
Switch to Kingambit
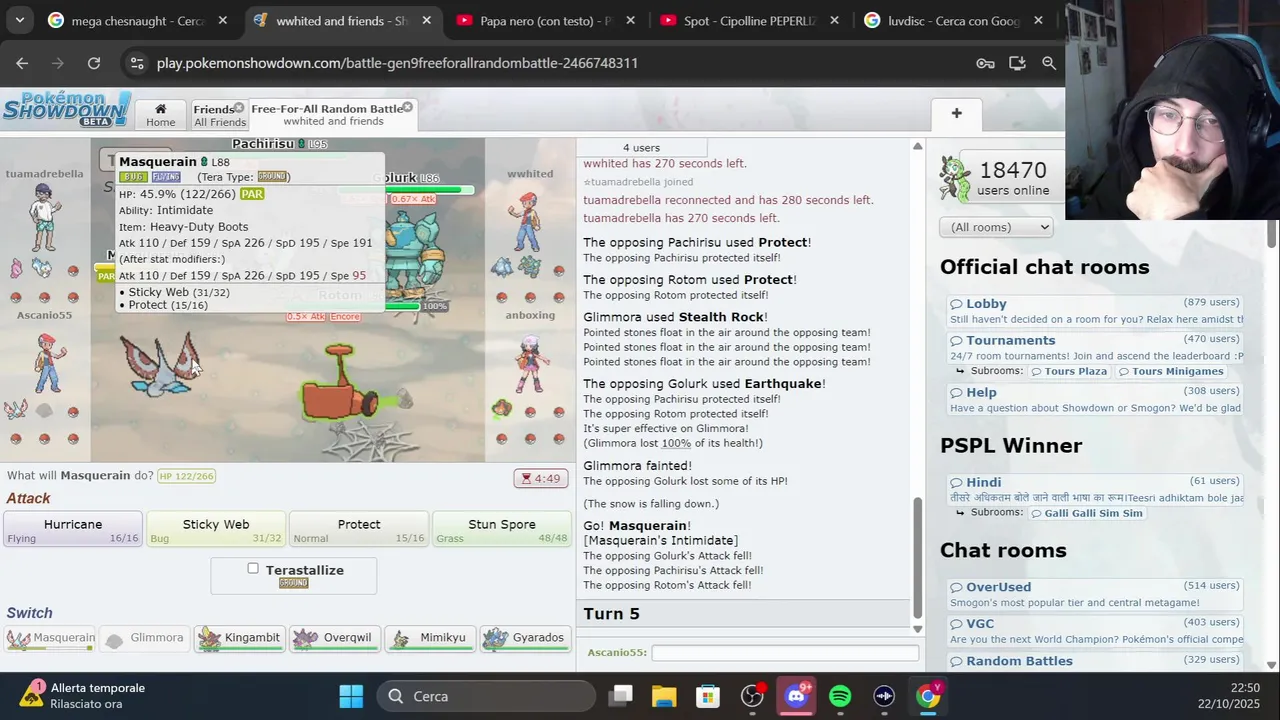(x=239, y=638)
